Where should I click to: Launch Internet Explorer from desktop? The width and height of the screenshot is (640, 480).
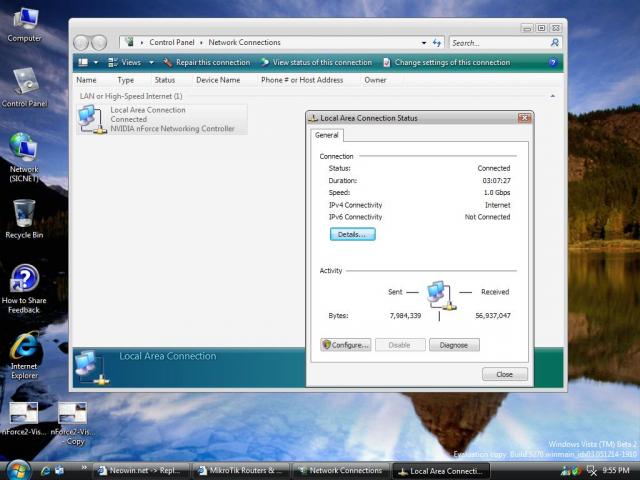coord(24,355)
